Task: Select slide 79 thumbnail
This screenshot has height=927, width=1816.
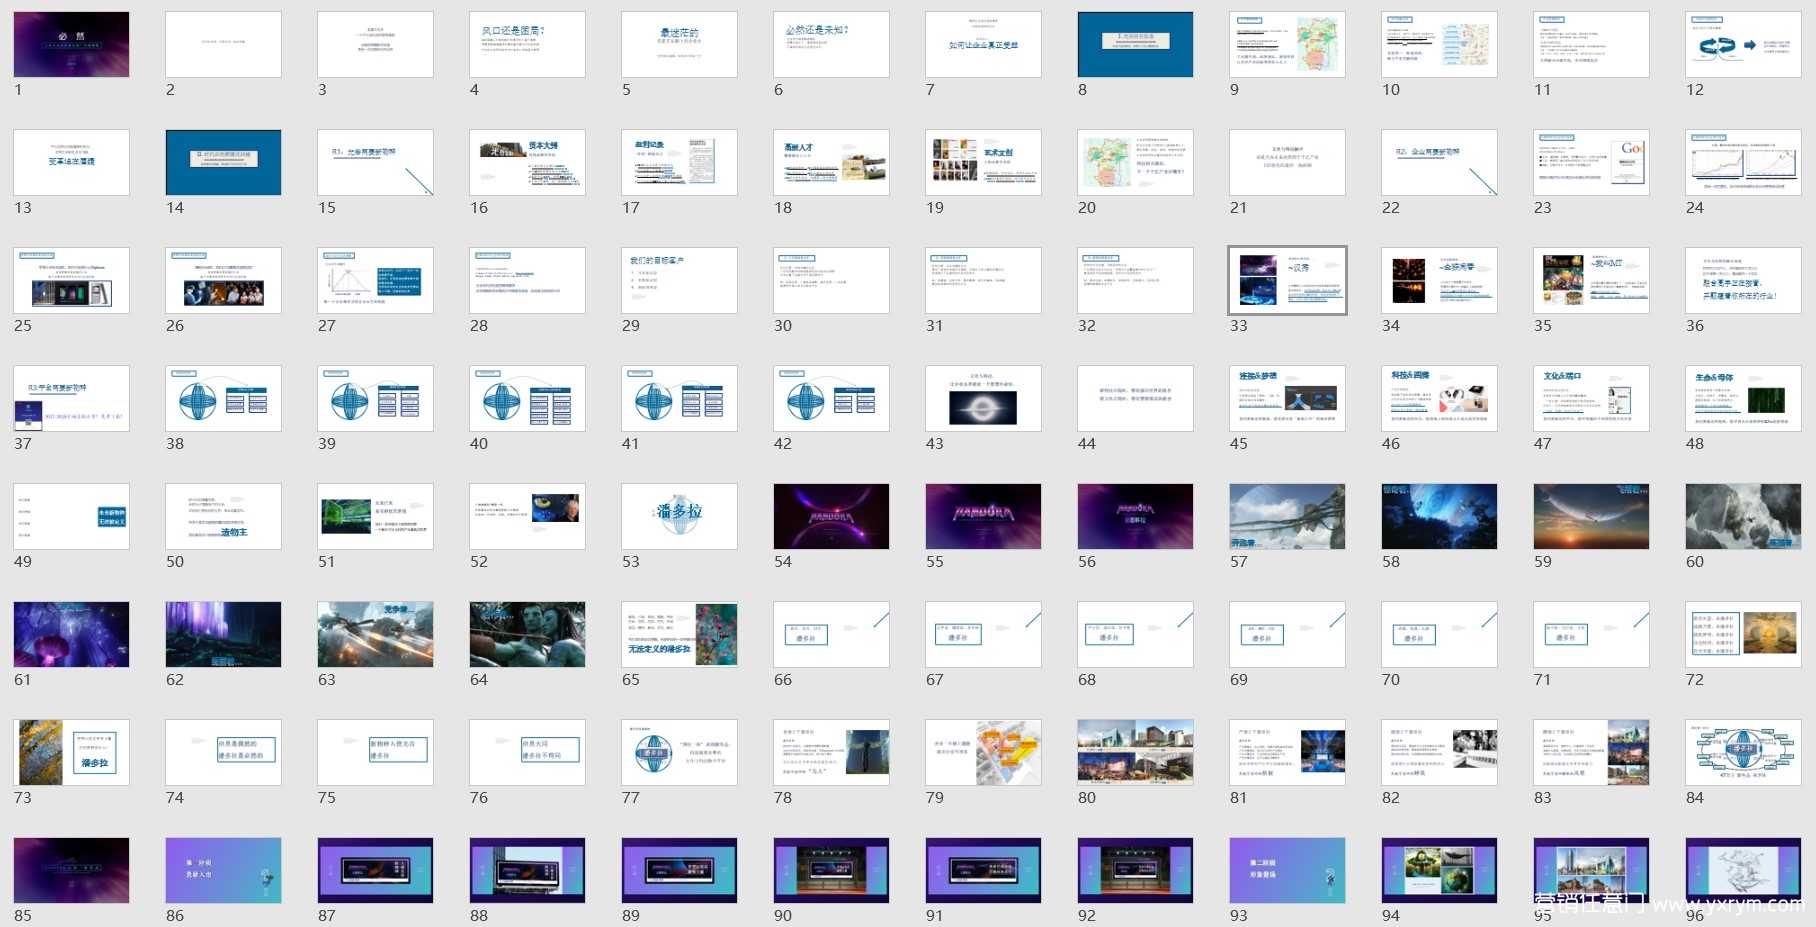Action: click(983, 752)
